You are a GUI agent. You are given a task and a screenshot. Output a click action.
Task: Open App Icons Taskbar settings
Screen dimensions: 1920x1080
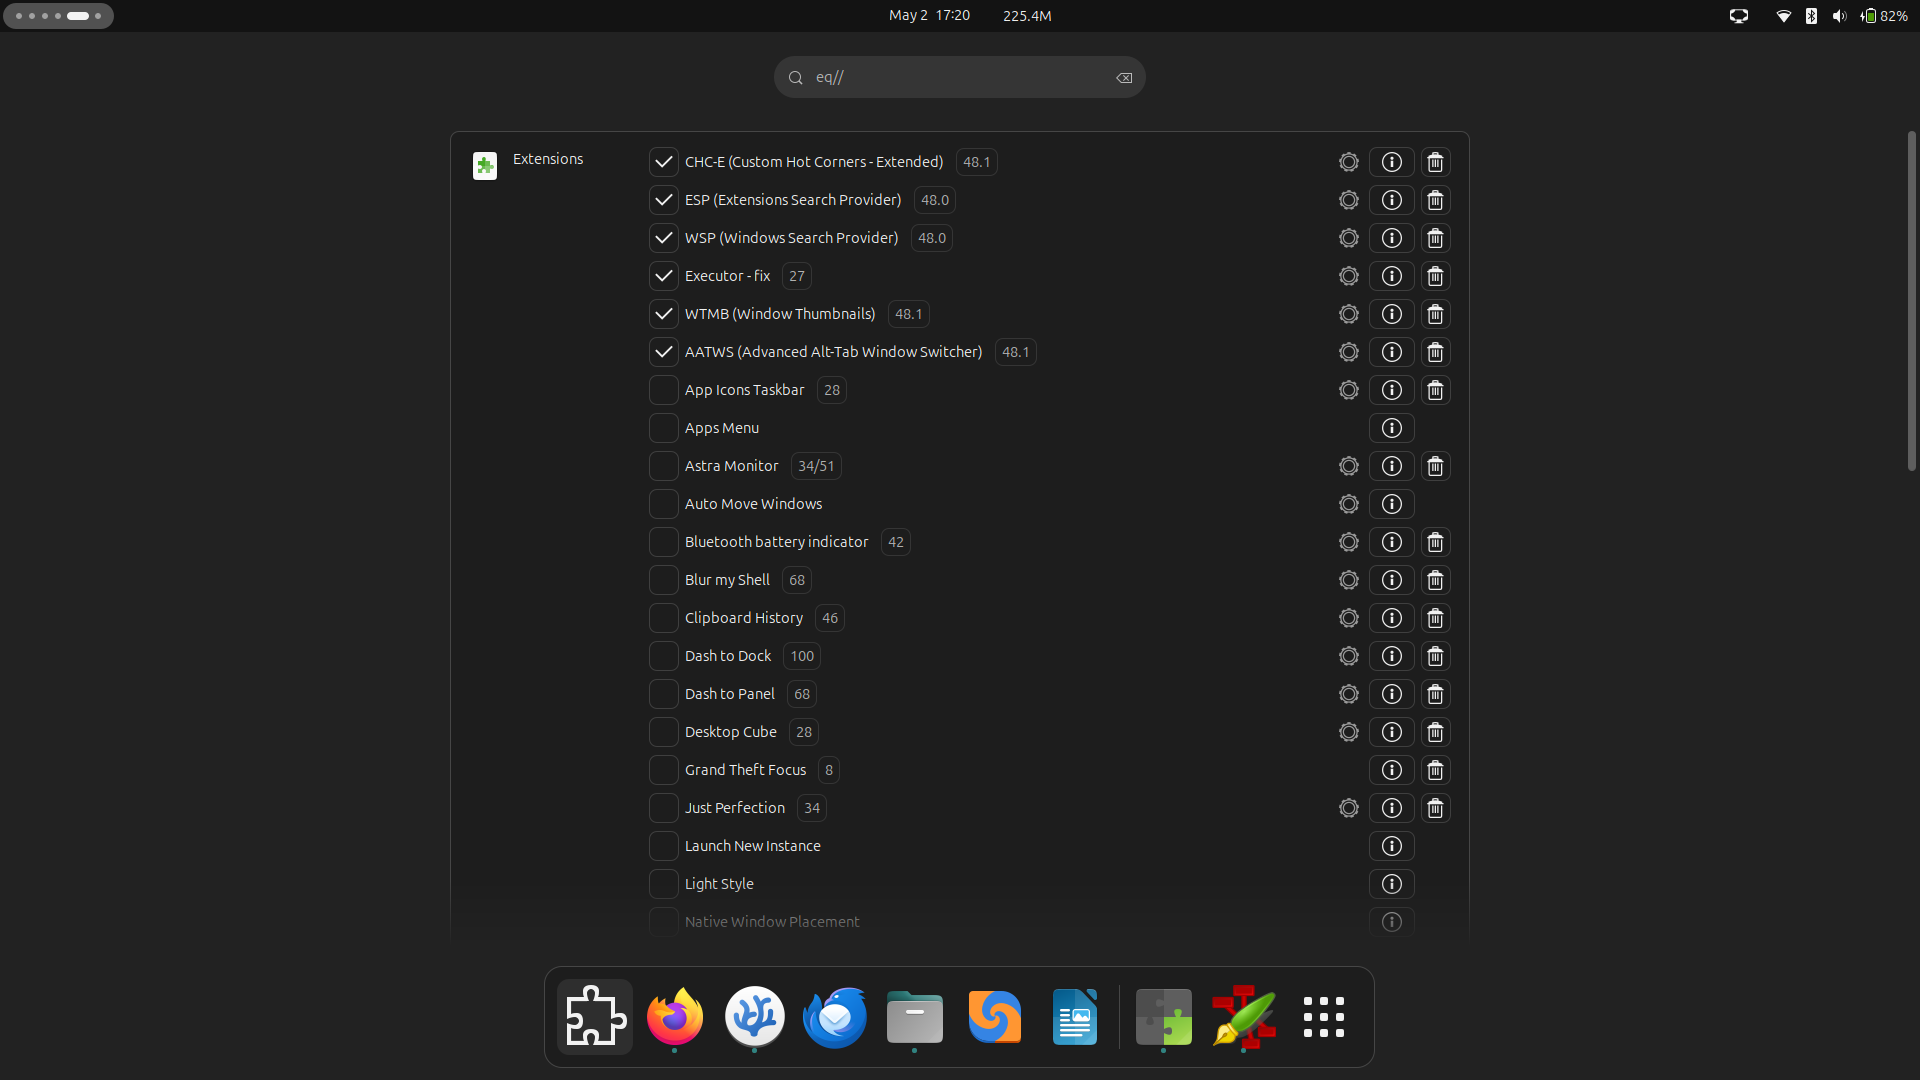[1348, 390]
